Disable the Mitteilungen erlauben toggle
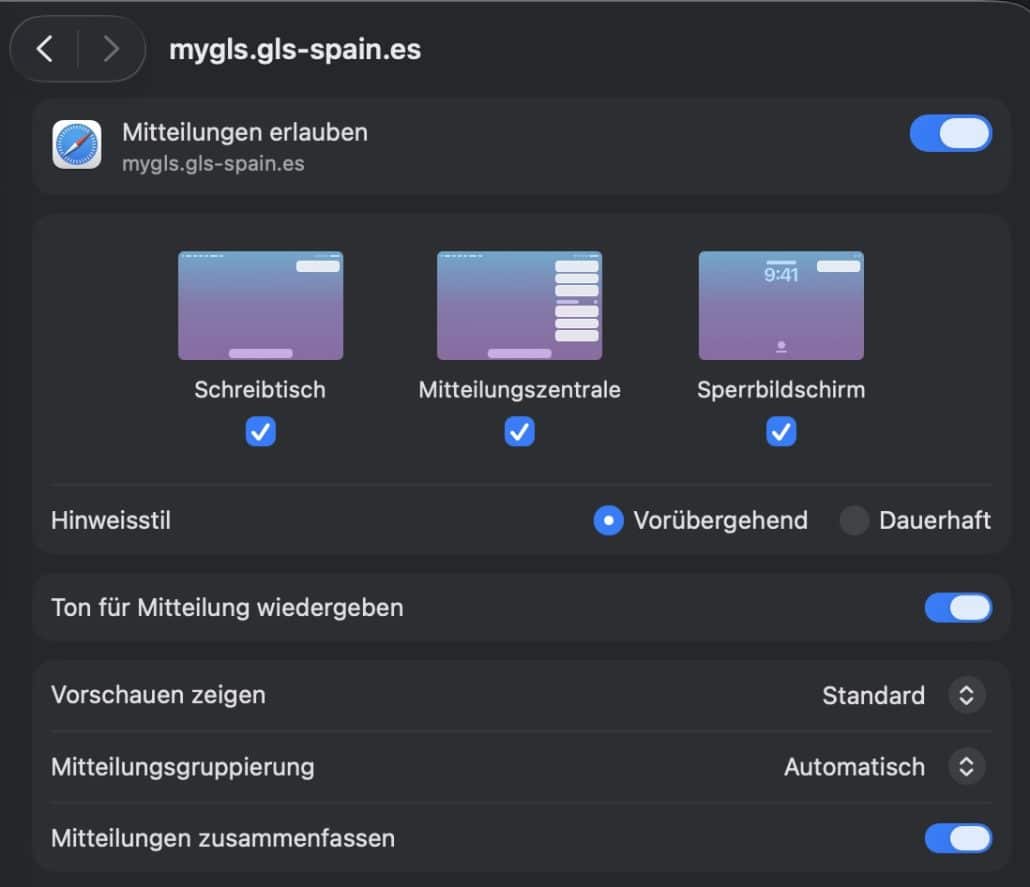Image resolution: width=1030 pixels, height=887 pixels. coord(950,132)
